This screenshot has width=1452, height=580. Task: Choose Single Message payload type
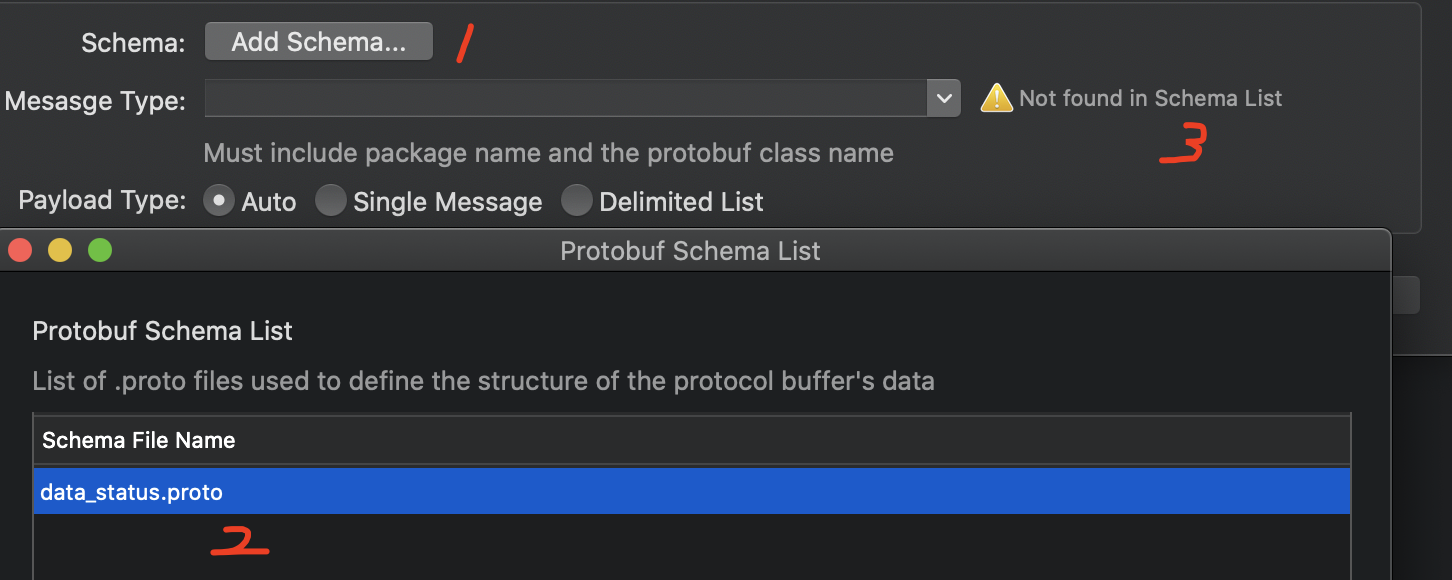(330, 200)
